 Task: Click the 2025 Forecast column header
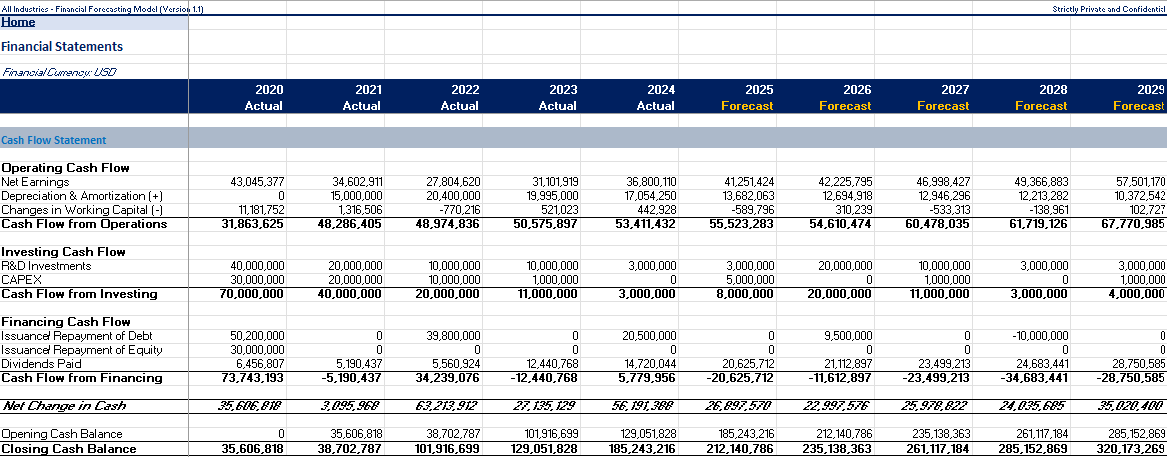tap(747, 98)
